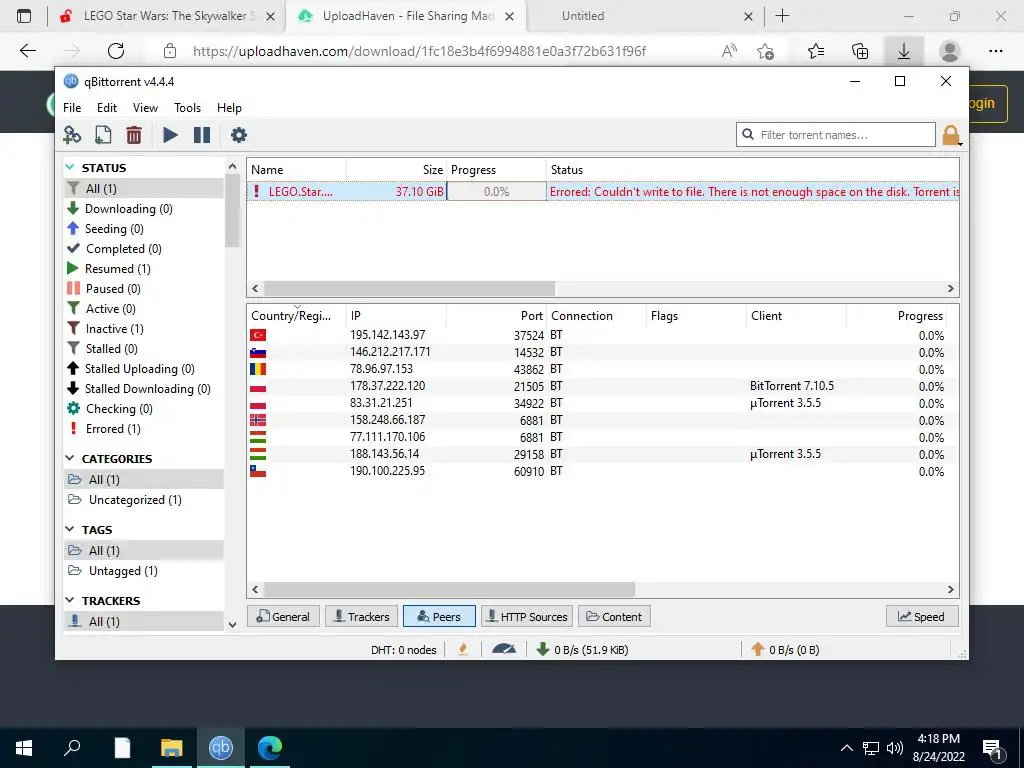Collapse the TRACKERS section
This screenshot has width=1024, height=768.
pos(70,600)
